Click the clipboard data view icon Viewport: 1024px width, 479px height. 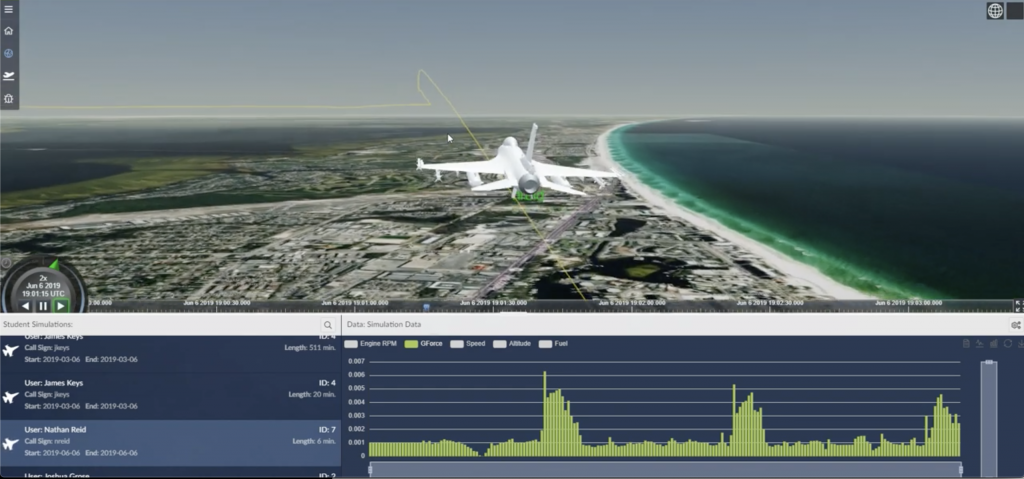[966, 344]
